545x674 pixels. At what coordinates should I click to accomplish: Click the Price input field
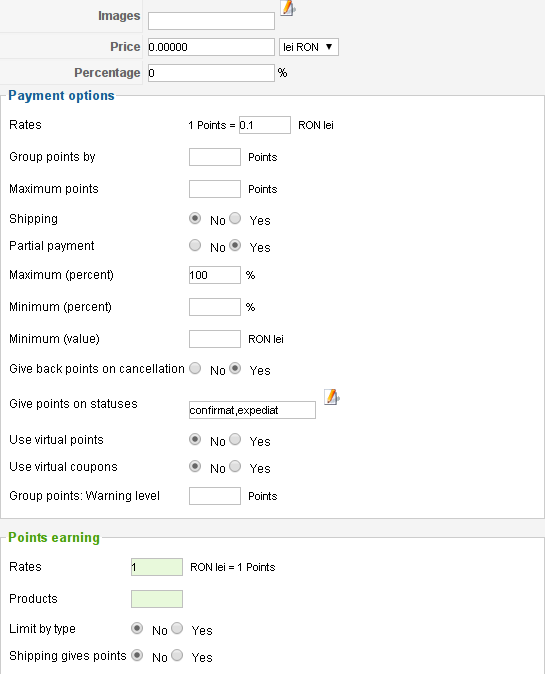tap(211, 47)
